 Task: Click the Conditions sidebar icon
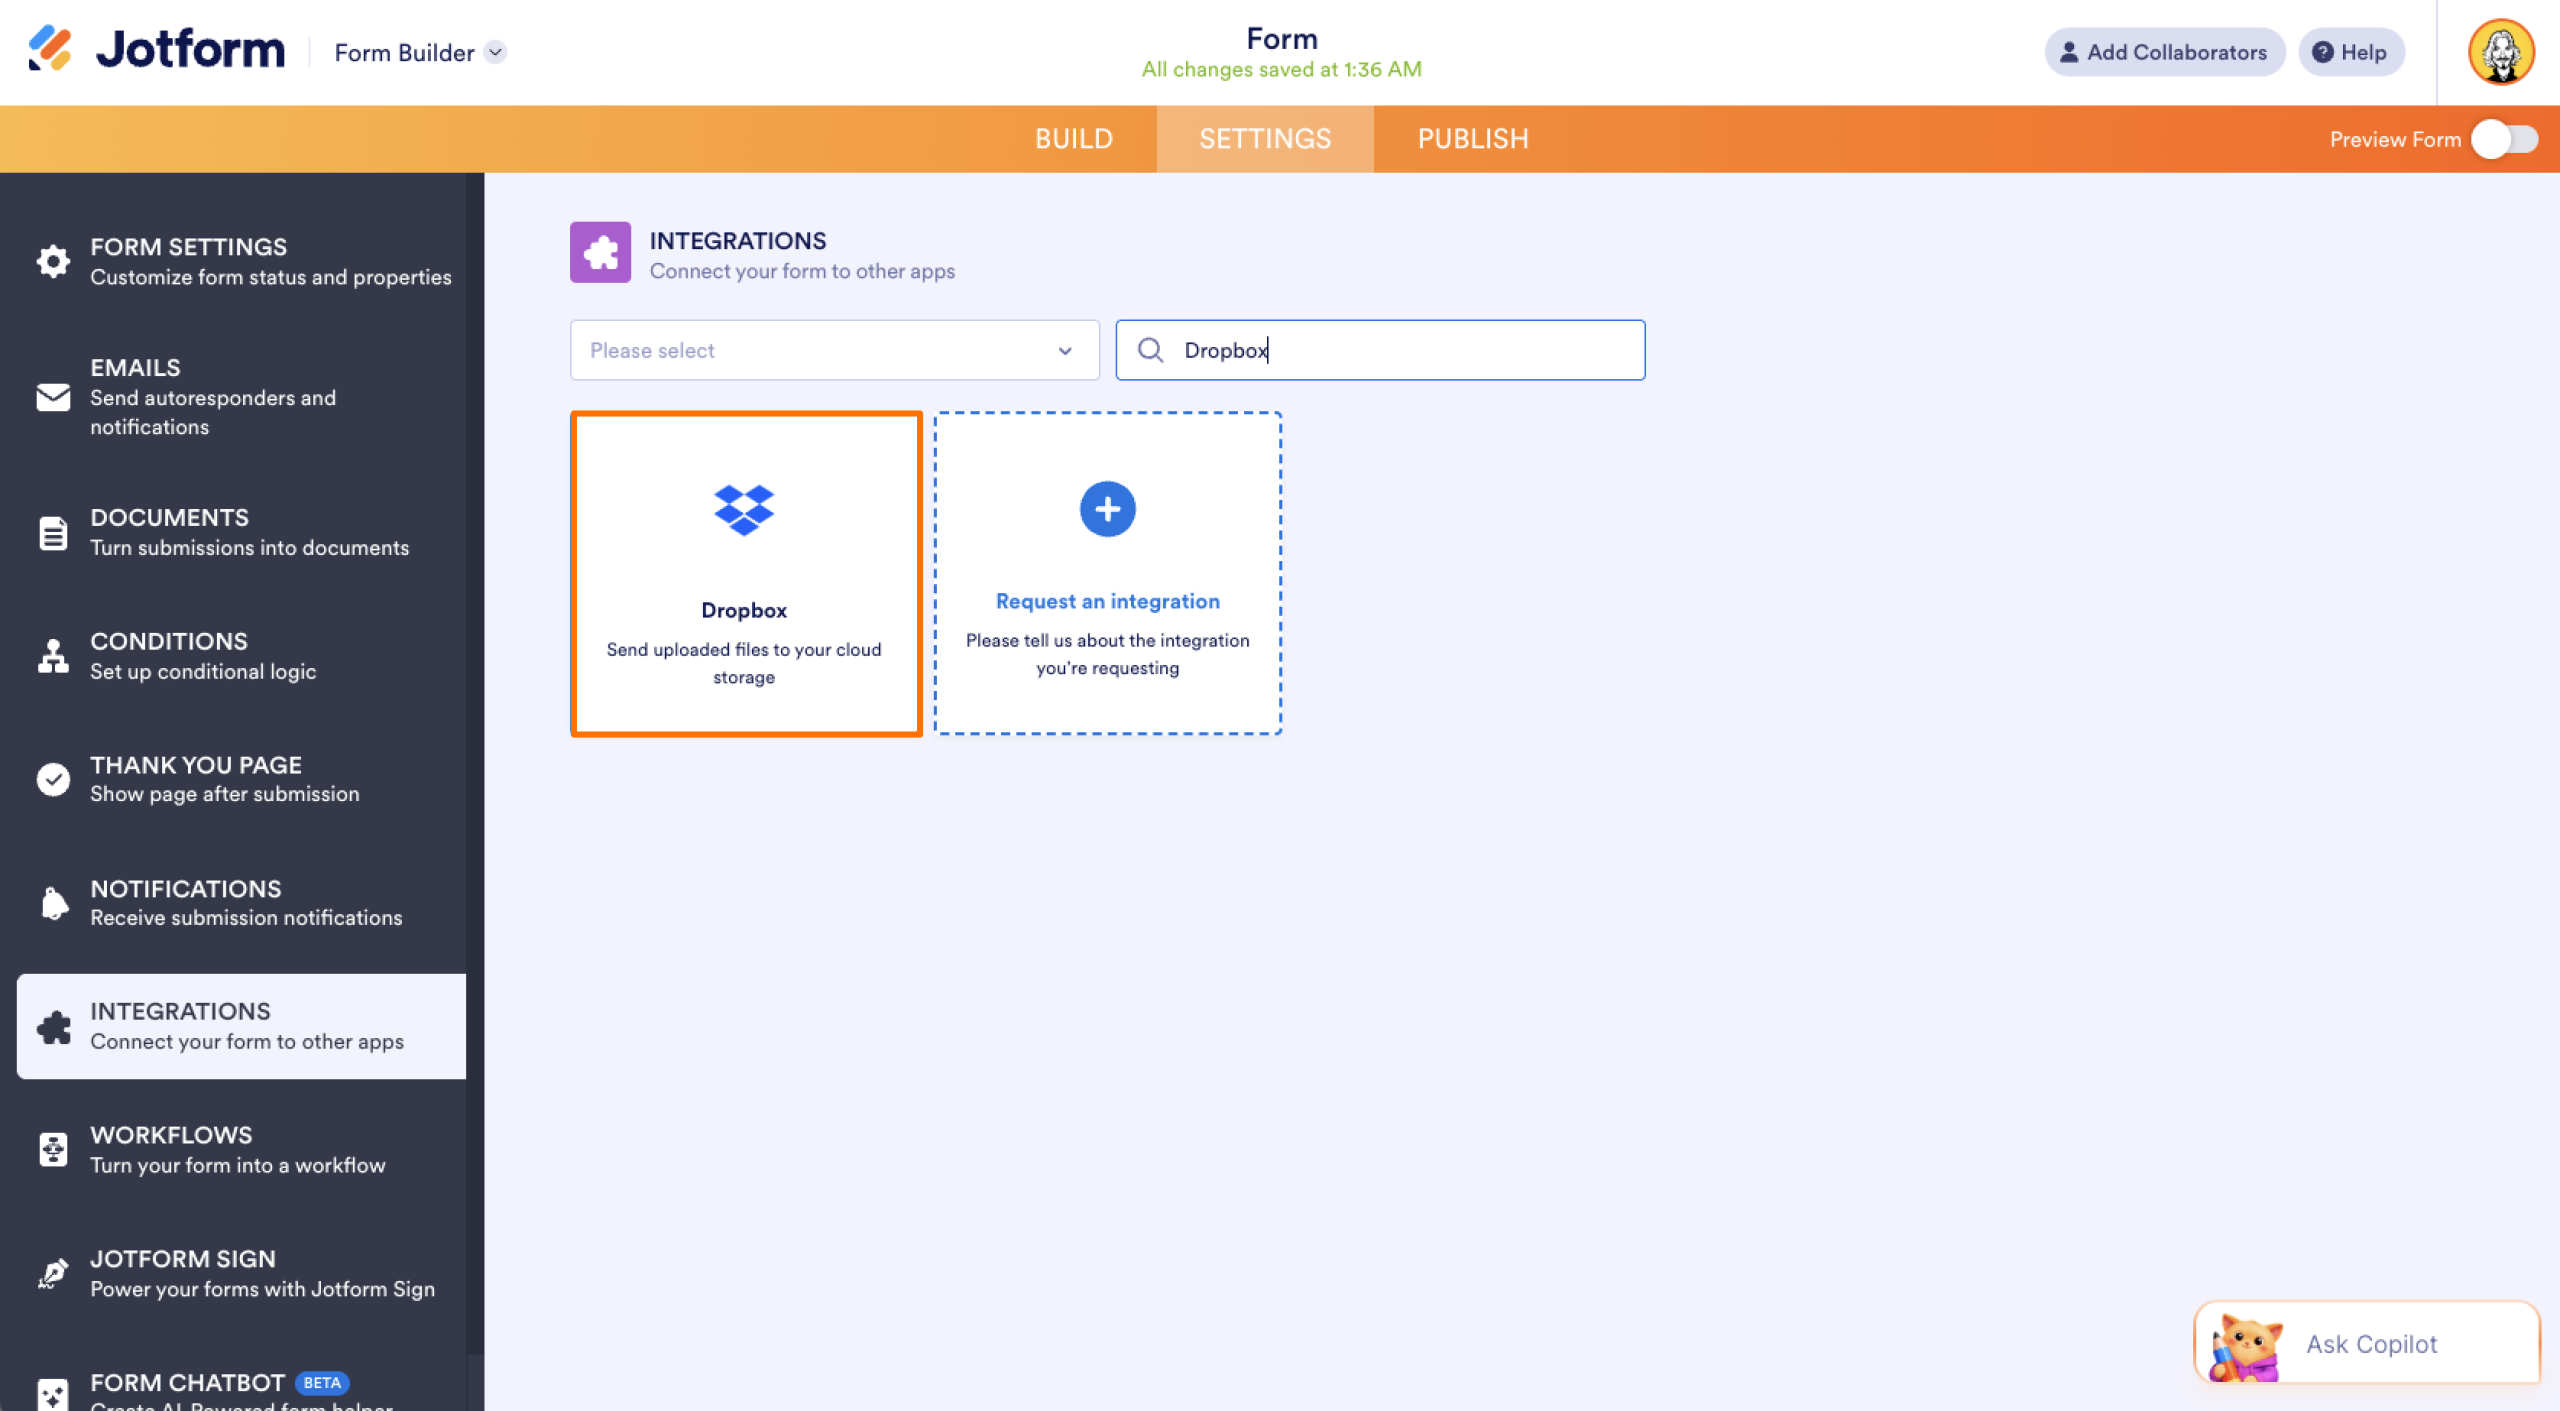pyautogui.click(x=52, y=655)
